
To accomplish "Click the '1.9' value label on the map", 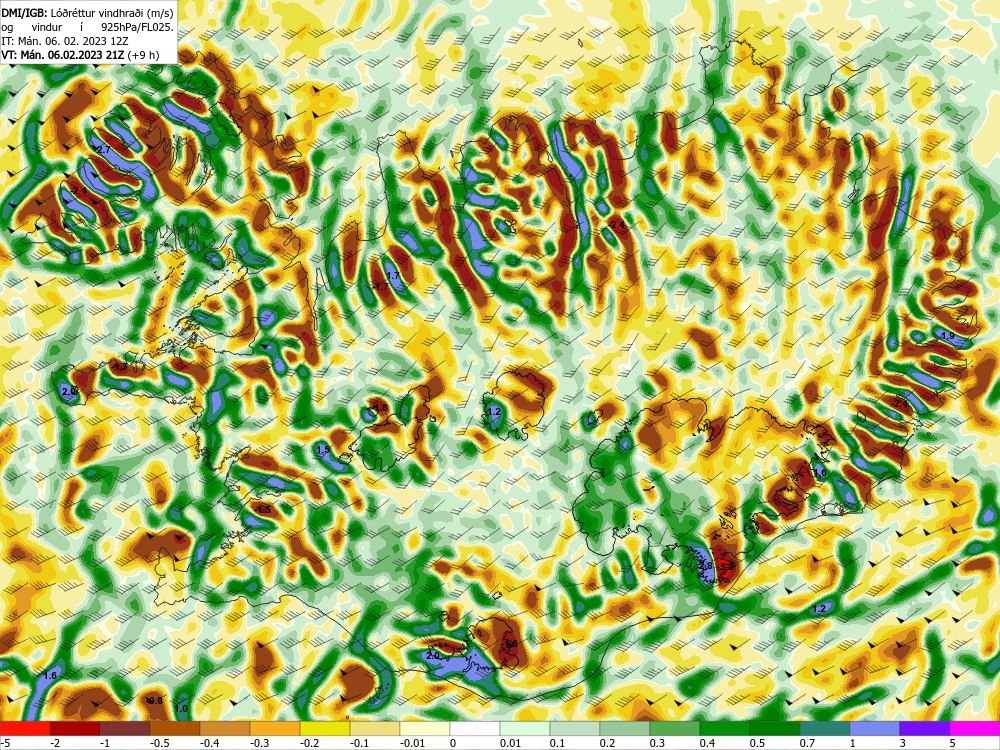I will [948, 335].
